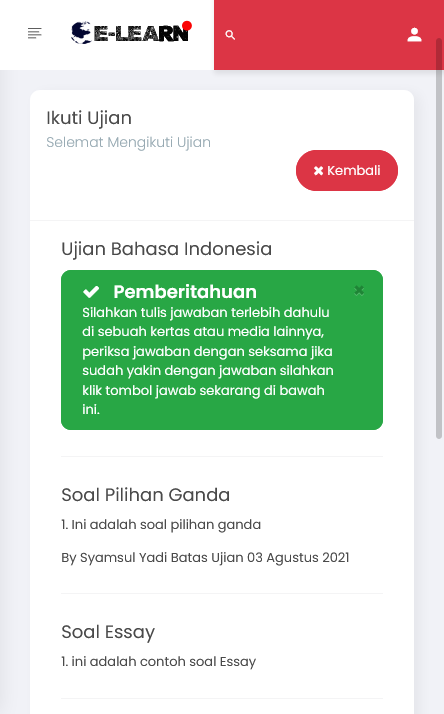
Task: Click the red header search field area
Action: (319, 35)
